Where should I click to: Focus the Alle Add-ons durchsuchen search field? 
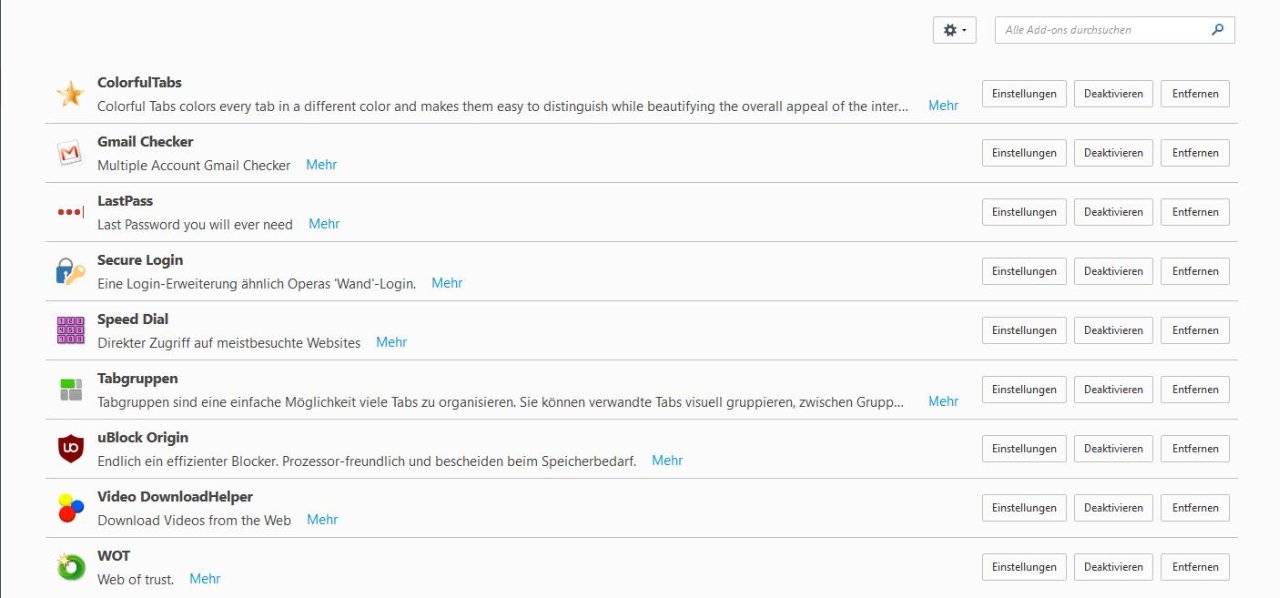(x=1103, y=30)
